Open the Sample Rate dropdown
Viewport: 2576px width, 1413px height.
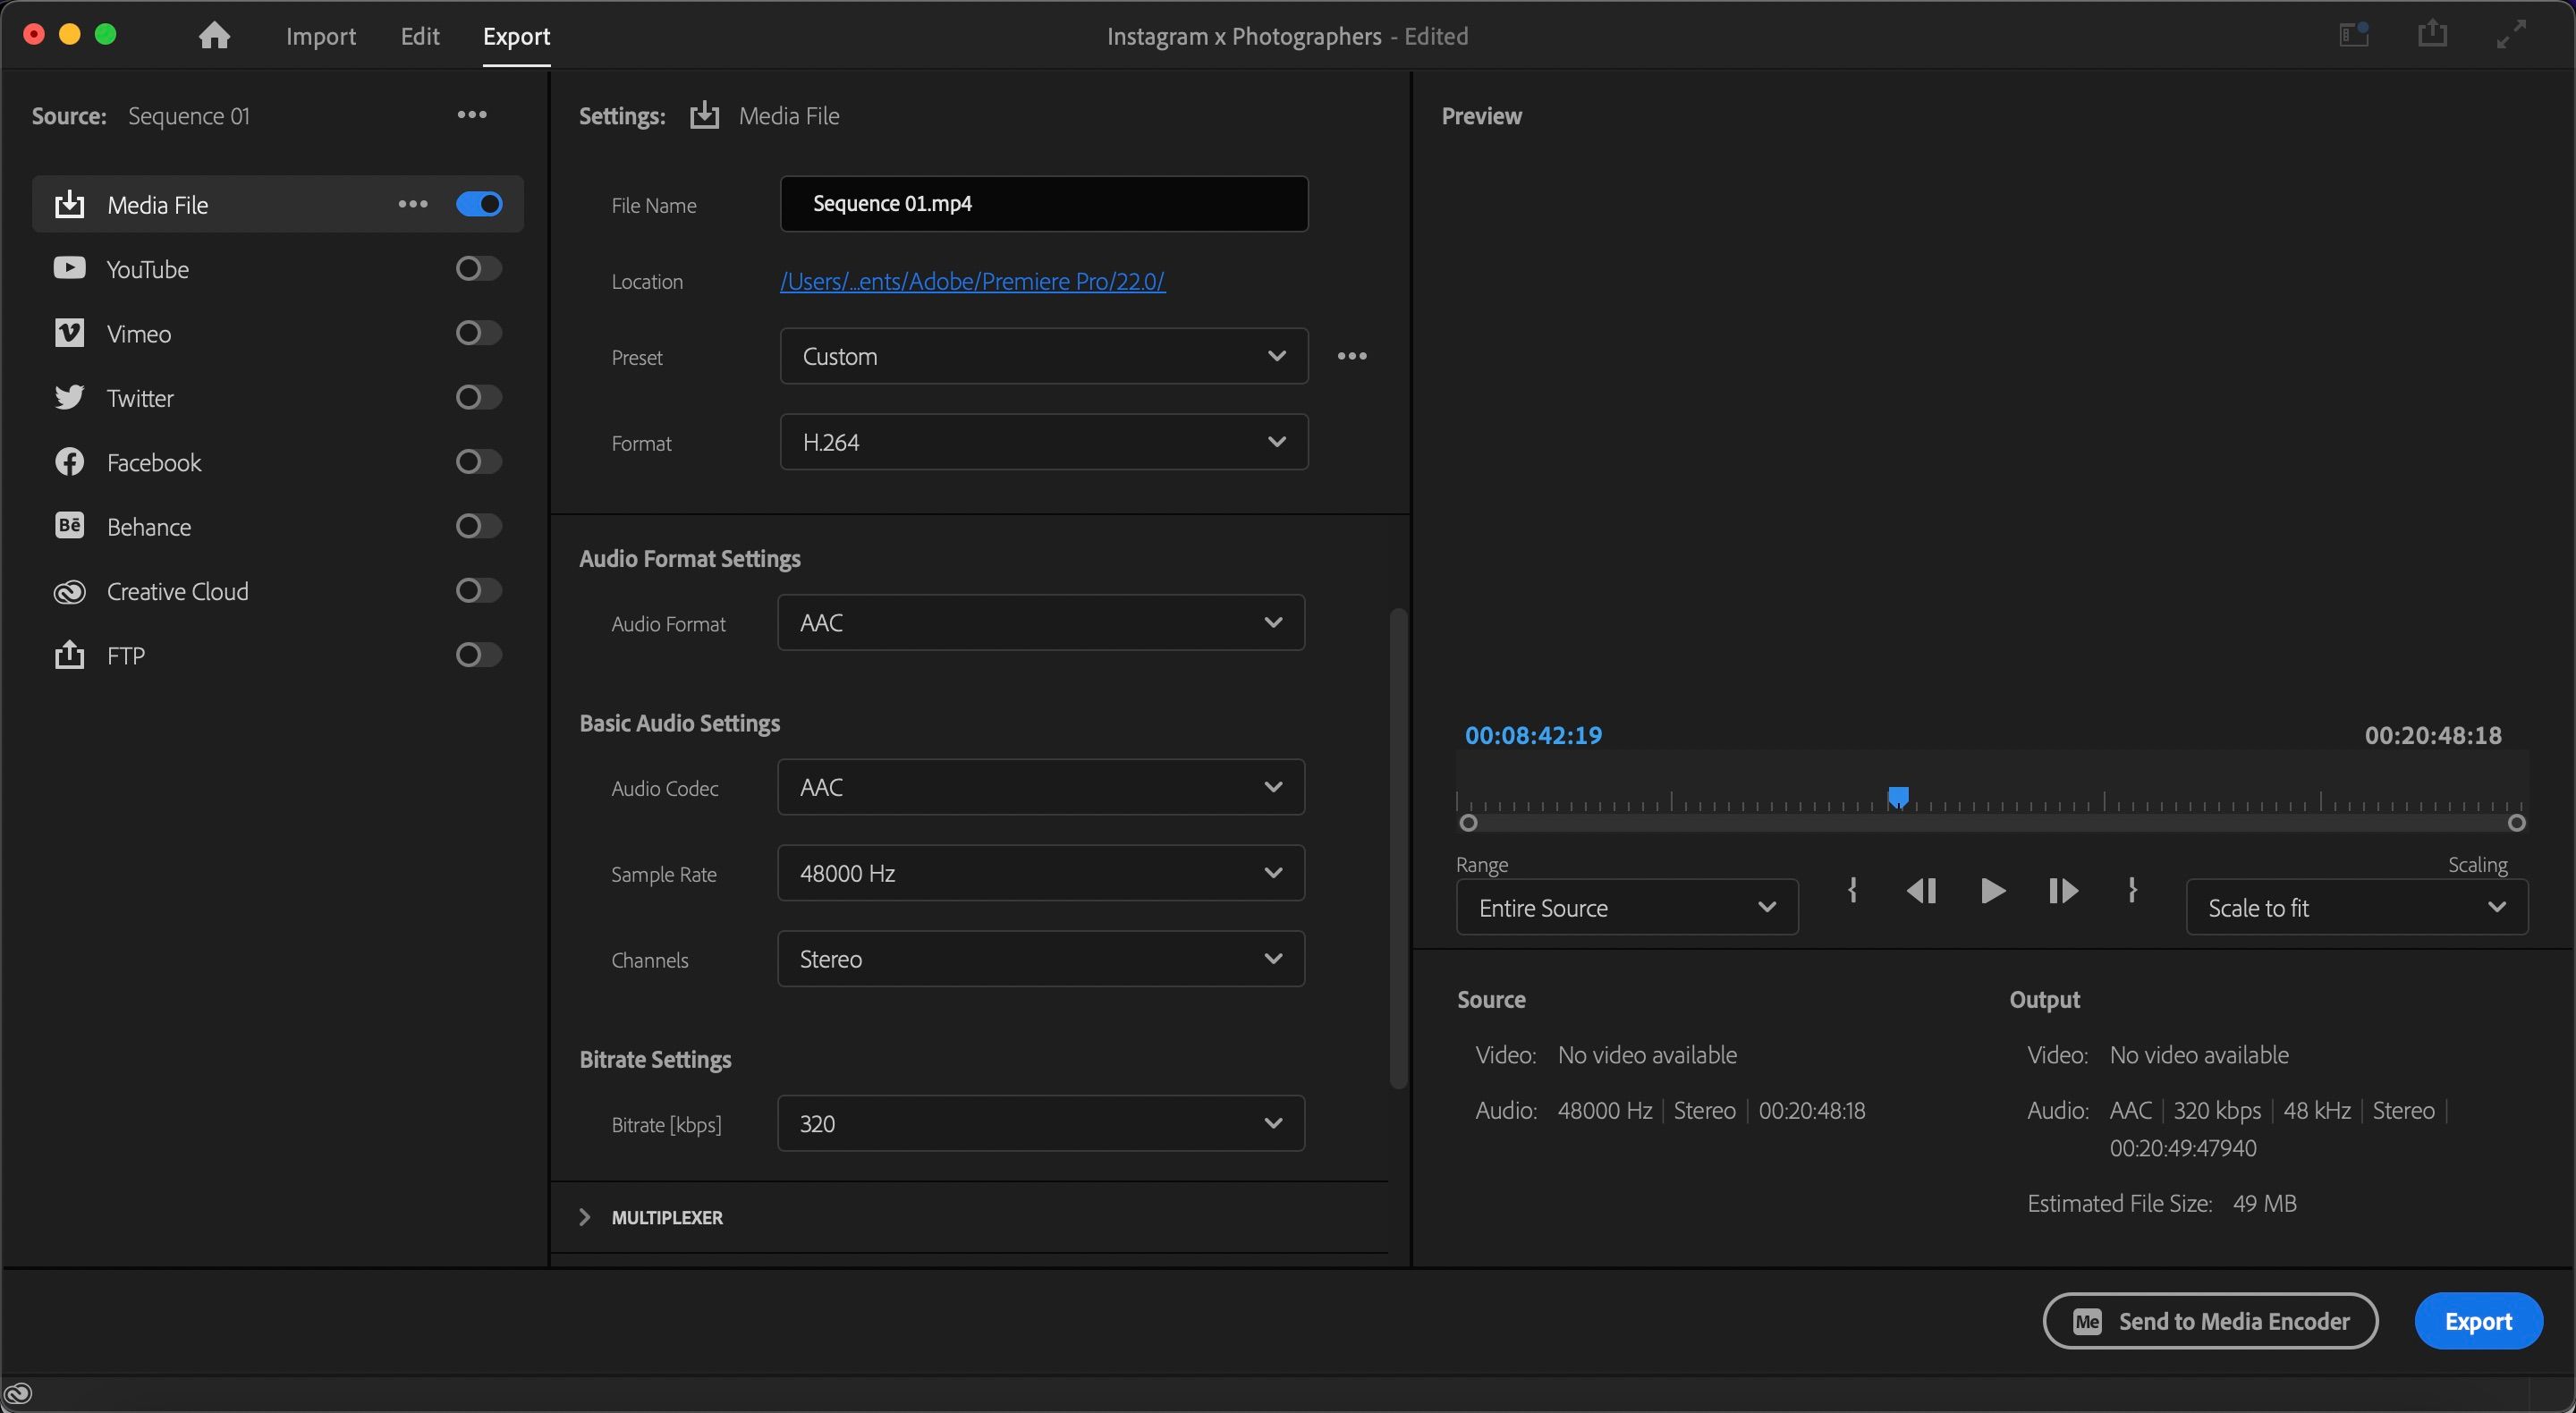1040,873
